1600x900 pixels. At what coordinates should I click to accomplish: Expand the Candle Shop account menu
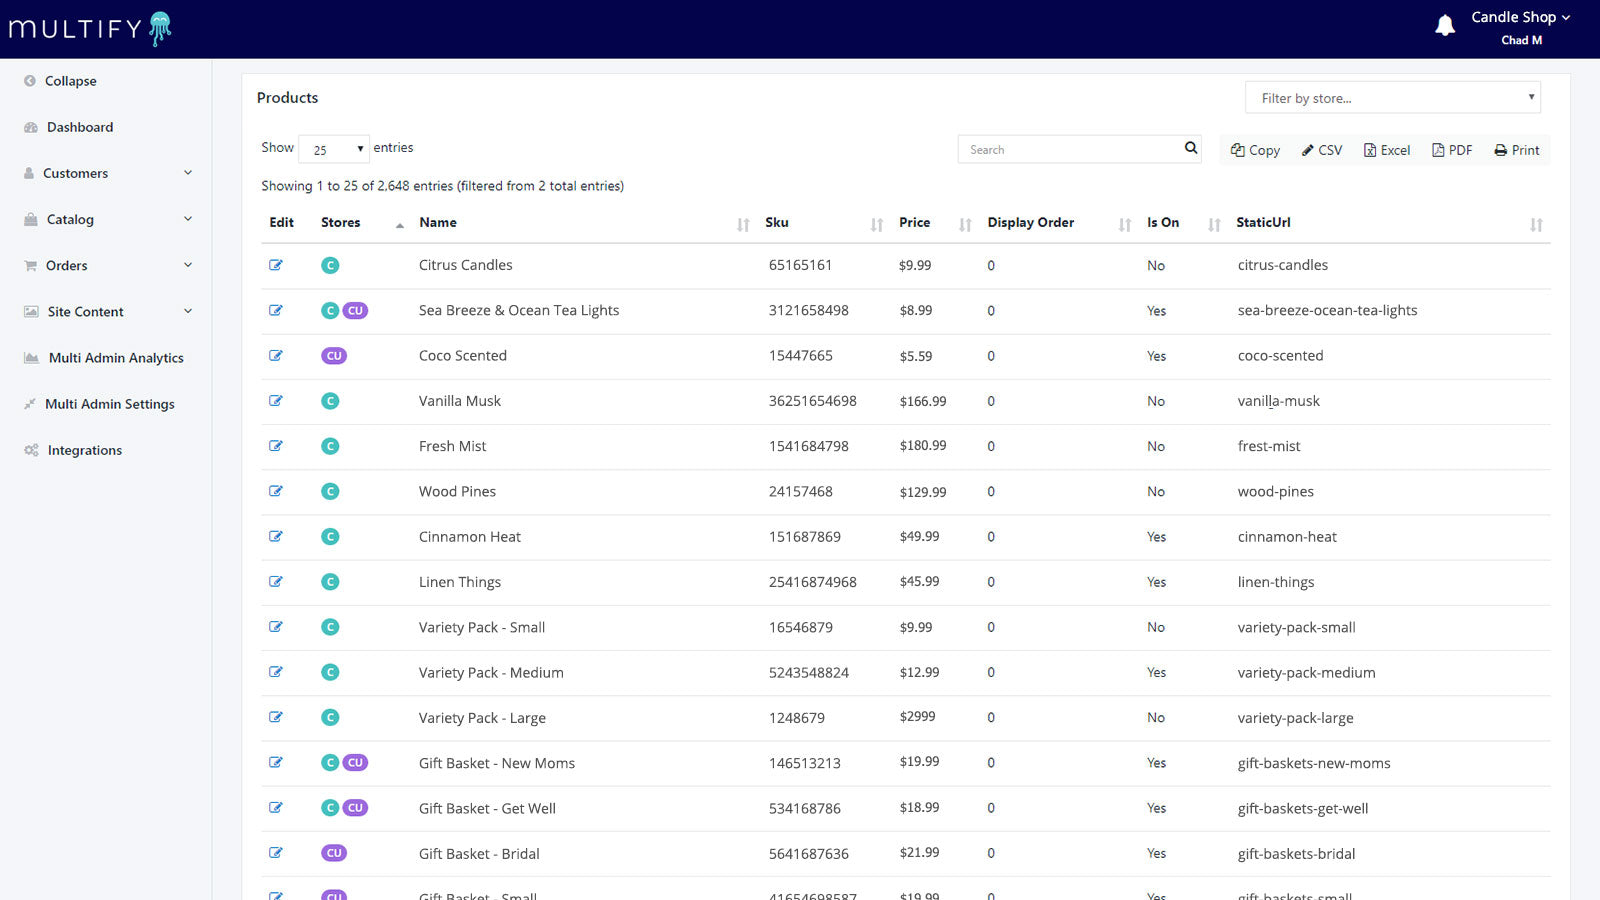1518,17
